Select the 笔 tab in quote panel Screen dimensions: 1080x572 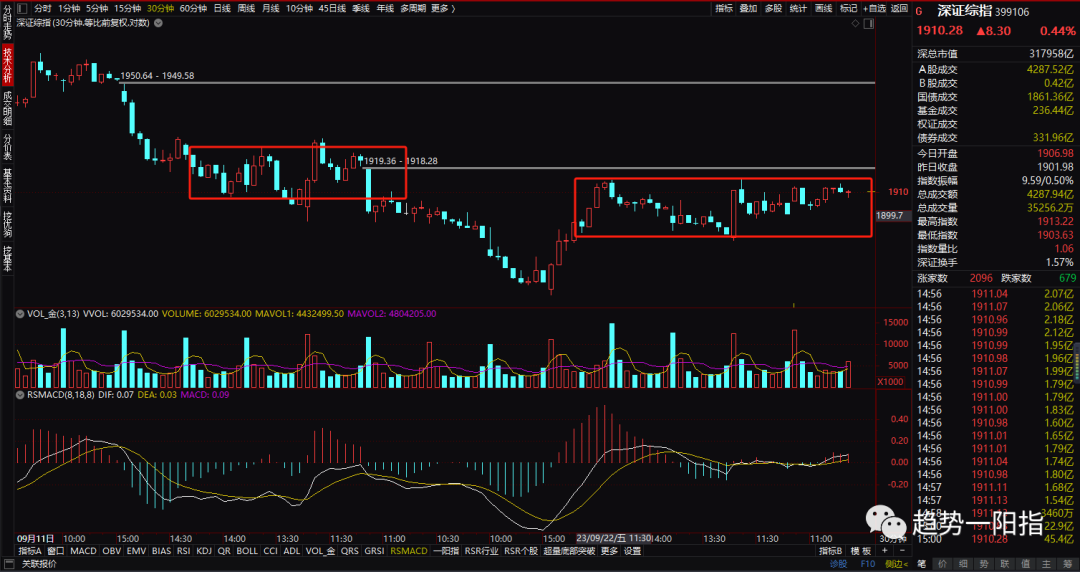click(x=922, y=564)
